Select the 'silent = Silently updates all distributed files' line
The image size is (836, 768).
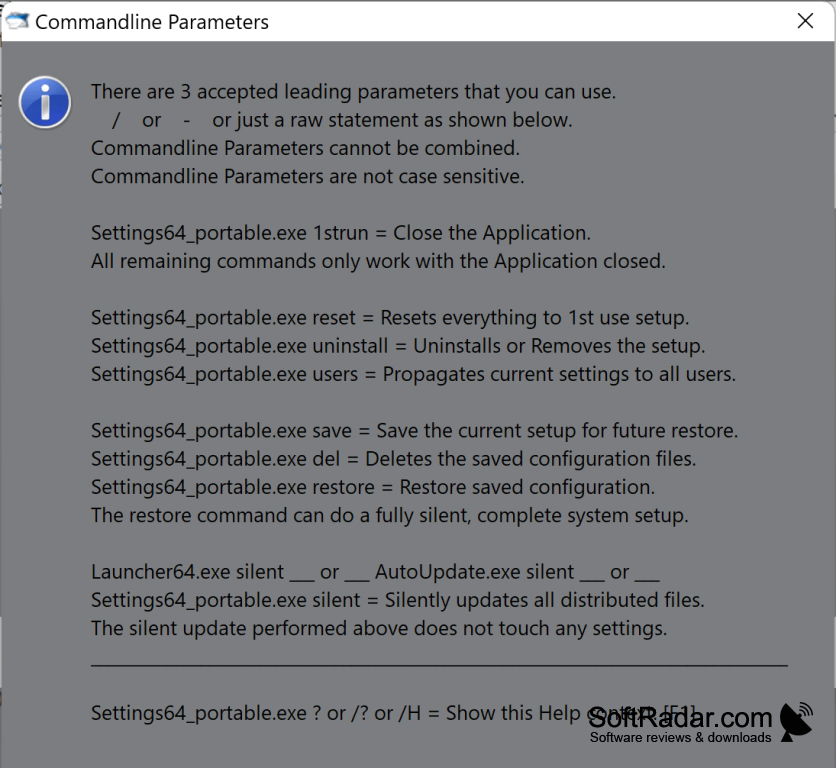(x=398, y=601)
